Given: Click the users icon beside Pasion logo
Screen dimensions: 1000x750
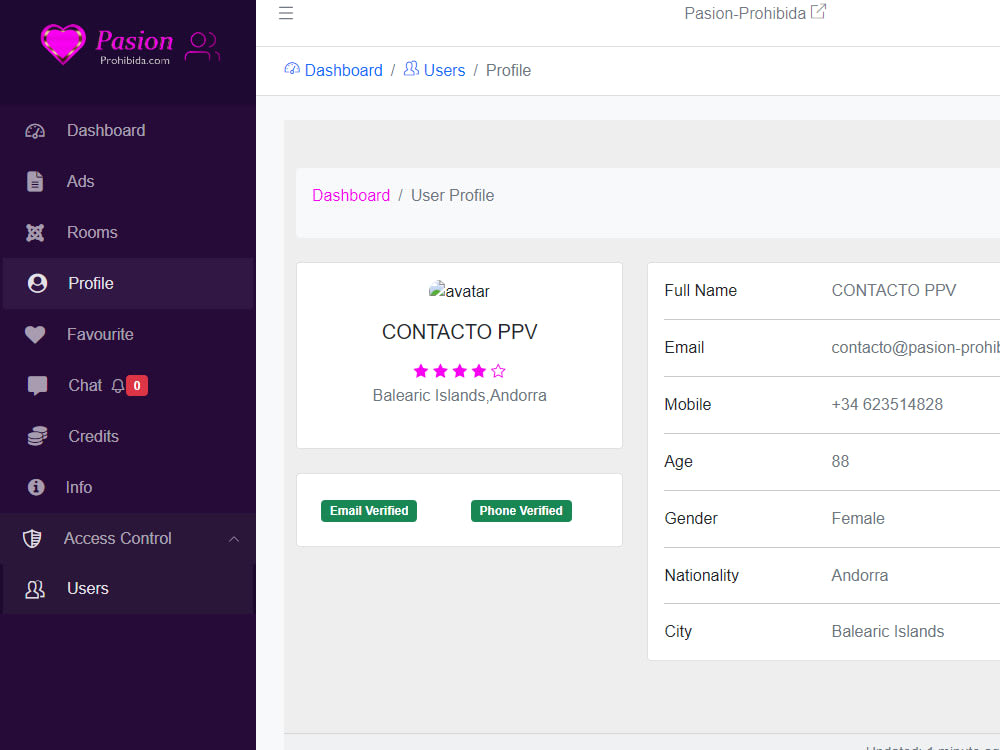Looking at the screenshot, I should pyautogui.click(x=202, y=47).
